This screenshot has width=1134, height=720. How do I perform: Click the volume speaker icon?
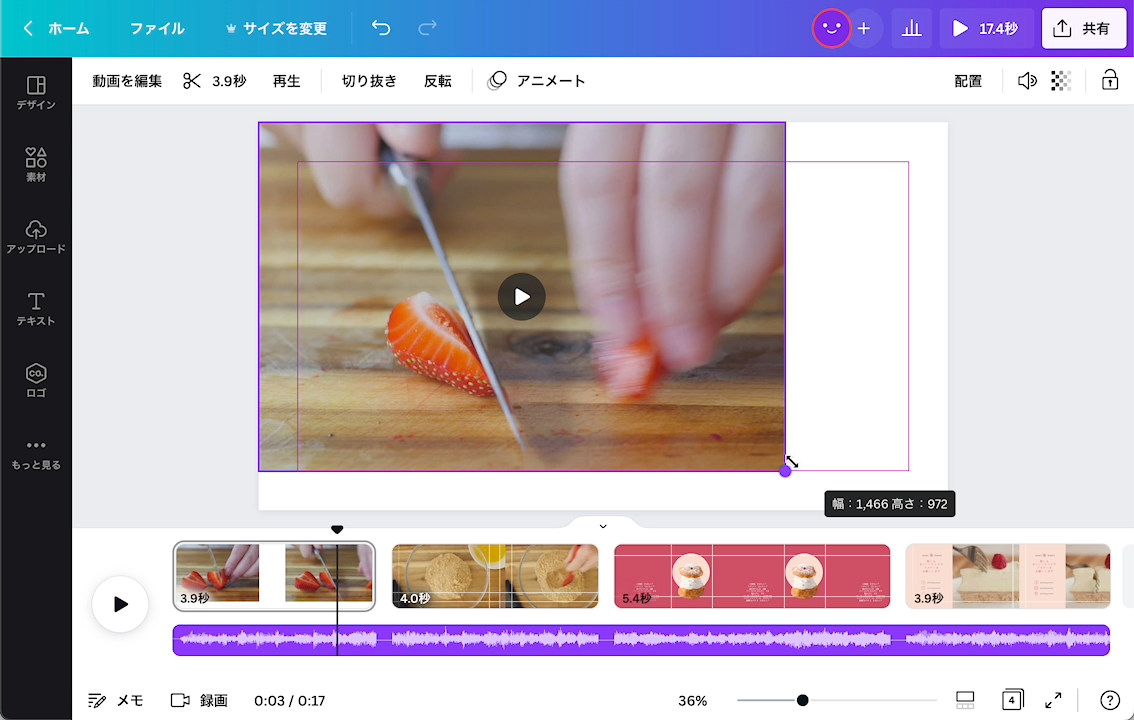(x=1027, y=81)
